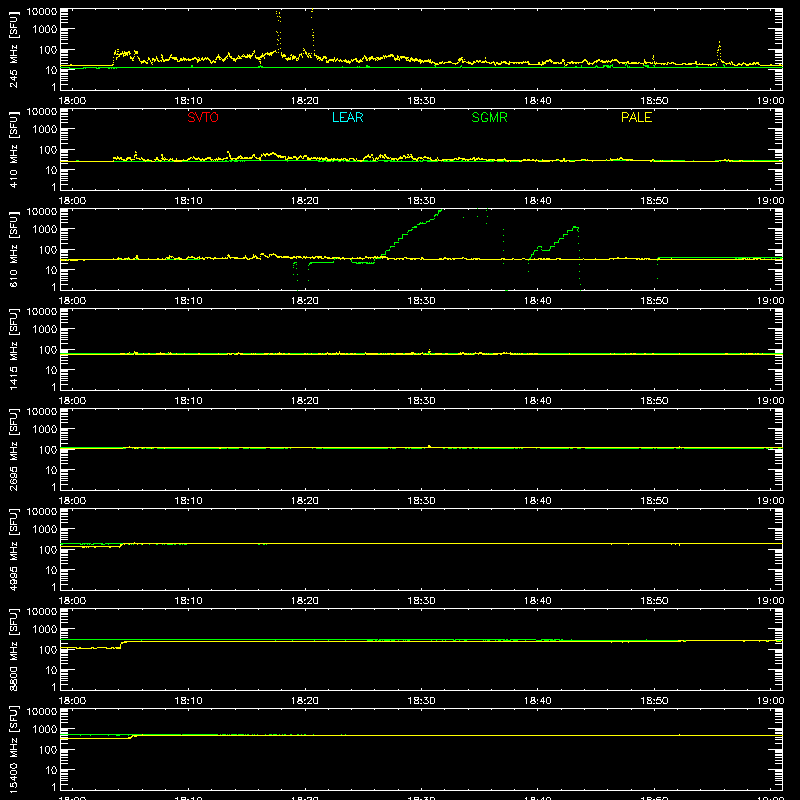
Task: Click 18:50 time label under 4995 MHz plot
Action: click(654, 601)
